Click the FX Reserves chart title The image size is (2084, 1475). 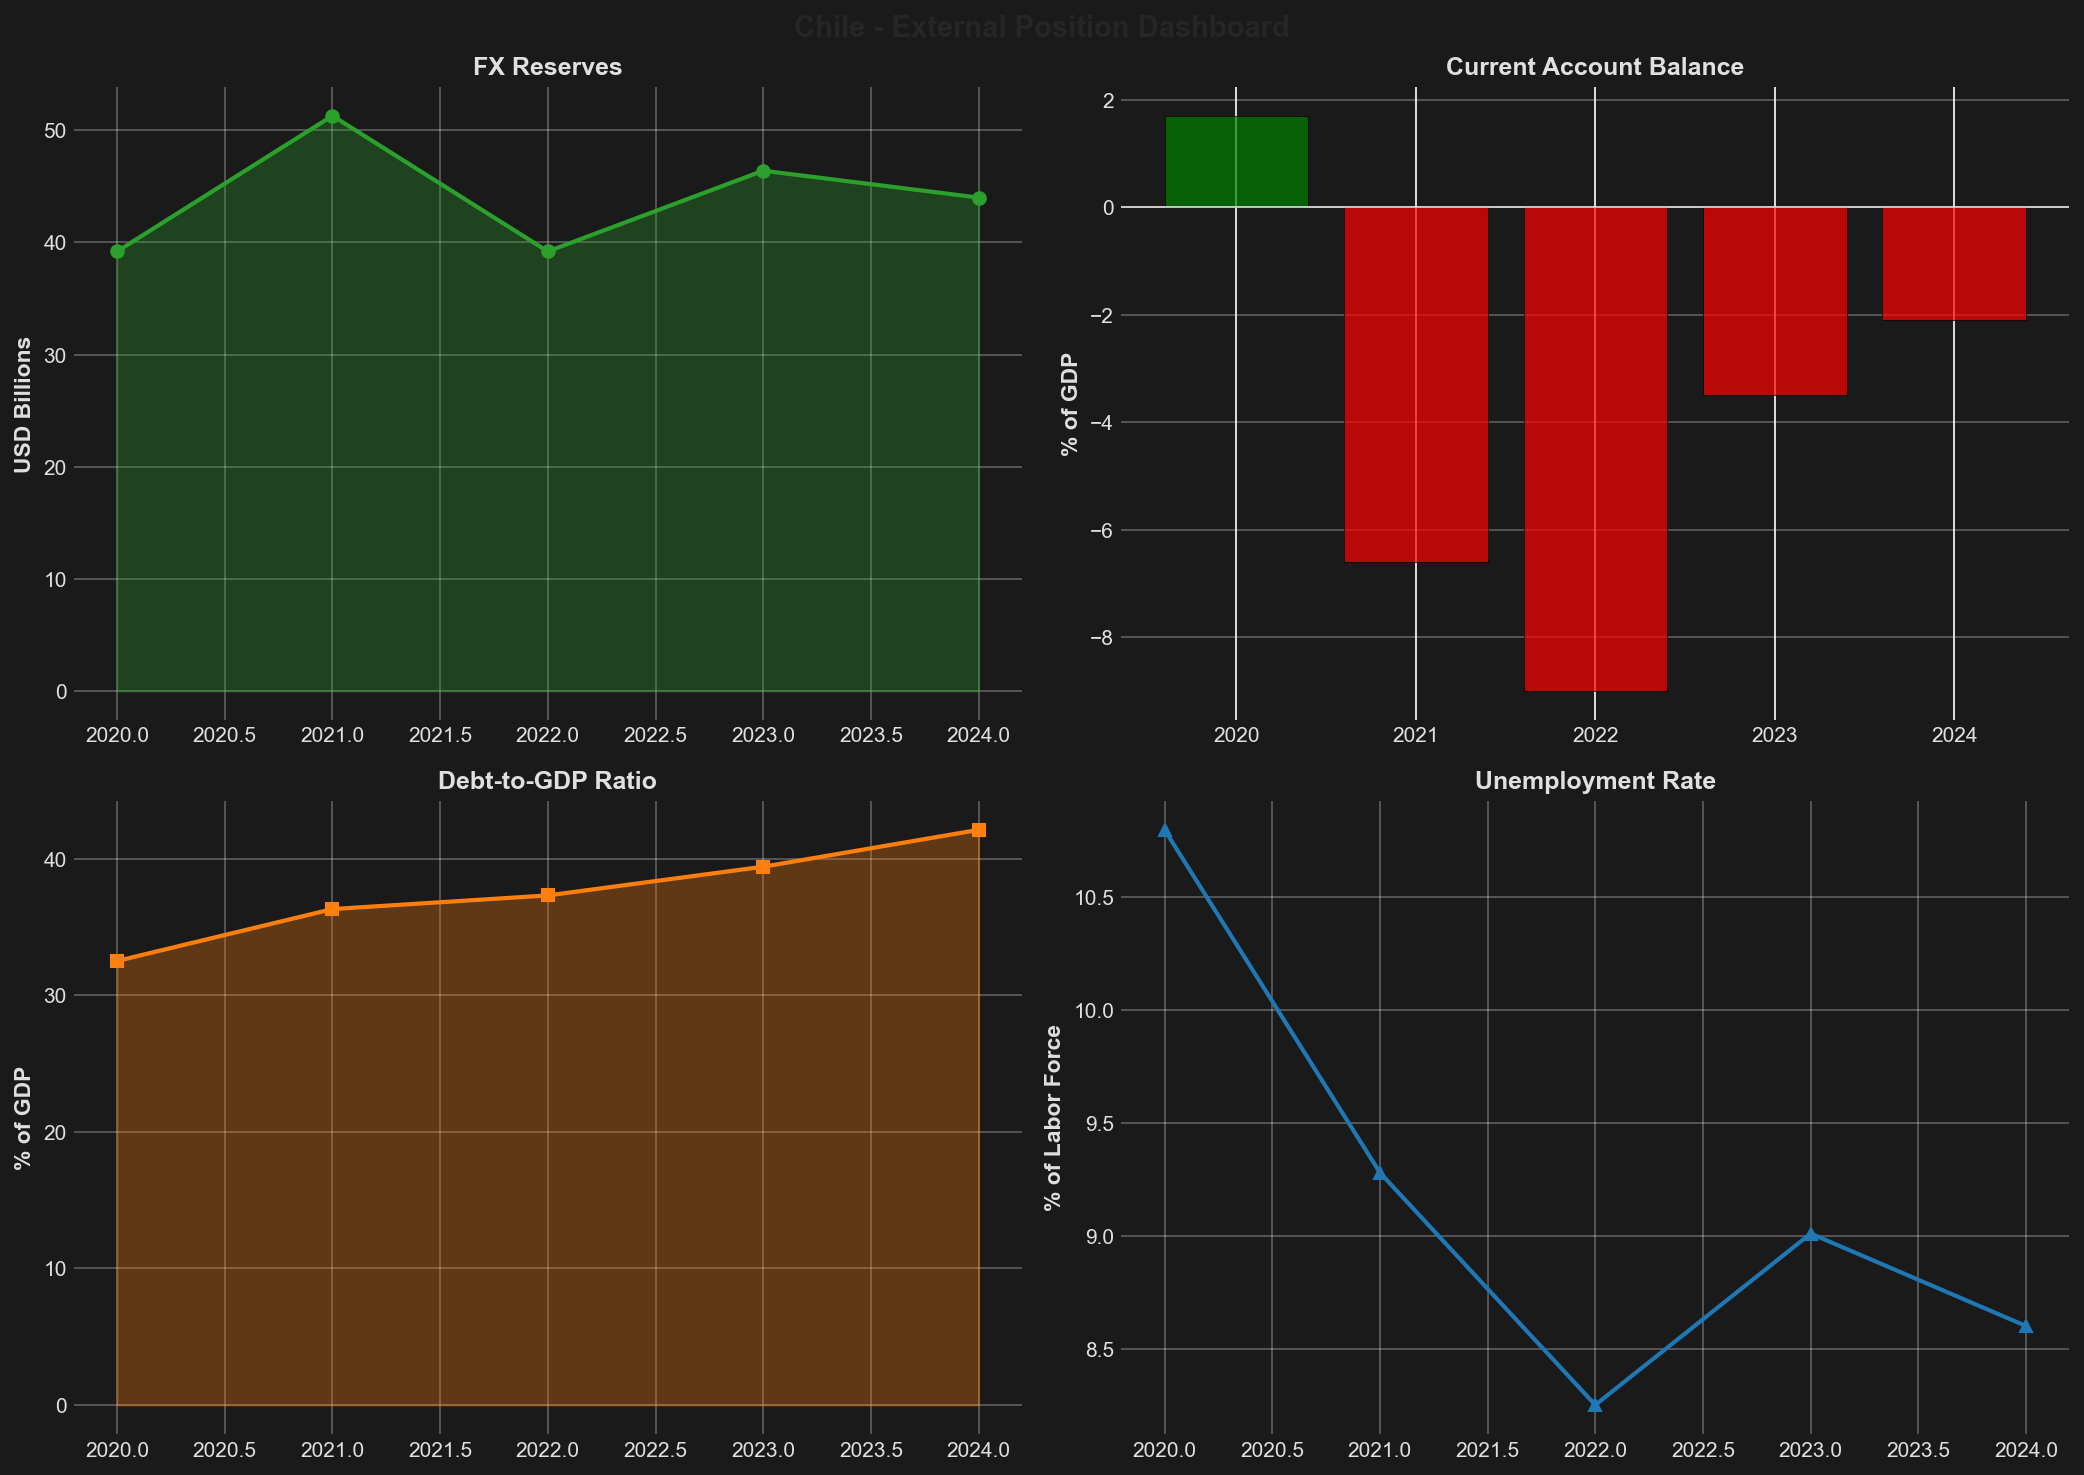point(547,67)
